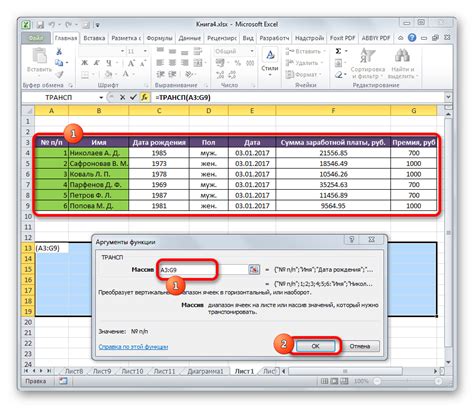Click the percent style icon
The height and width of the screenshot is (408, 474).
pyautogui.click(x=237, y=63)
